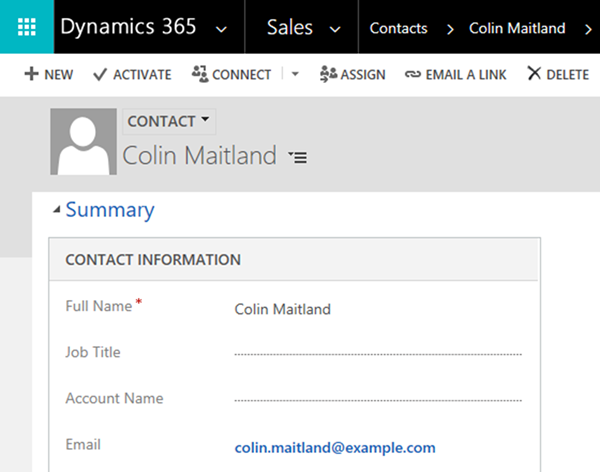Viewport: 600px width, 472px height.
Task: Go to Contacts in the breadcrumb
Action: pos(398,28)
